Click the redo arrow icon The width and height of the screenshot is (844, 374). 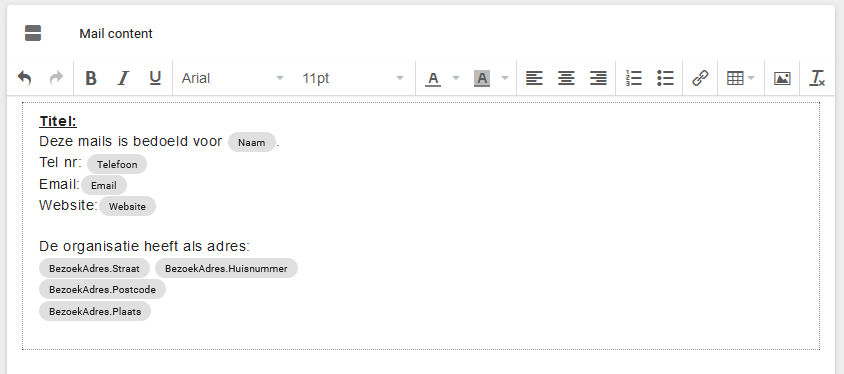click(x=56, y=79)
